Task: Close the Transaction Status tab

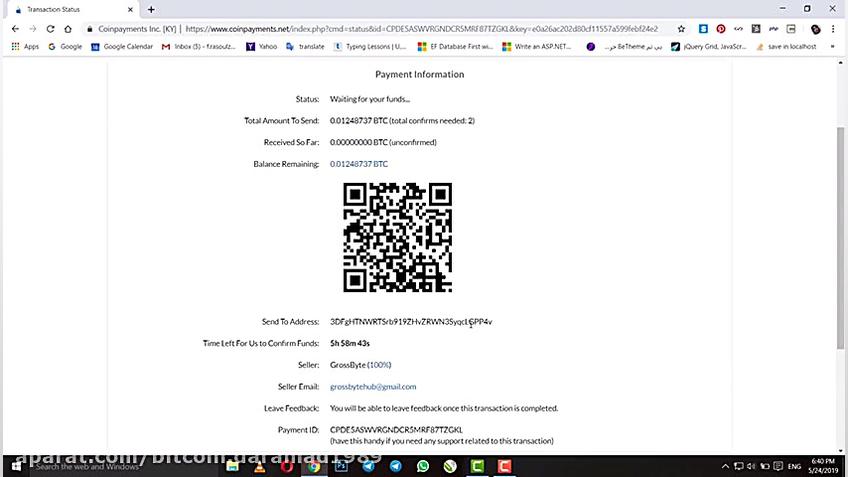Action: pyautogui.click(x=130, y=9)
